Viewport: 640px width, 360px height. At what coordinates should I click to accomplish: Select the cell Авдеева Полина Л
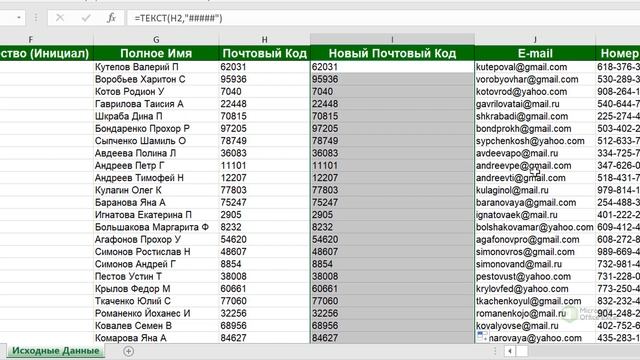click(x=156, y=153)
